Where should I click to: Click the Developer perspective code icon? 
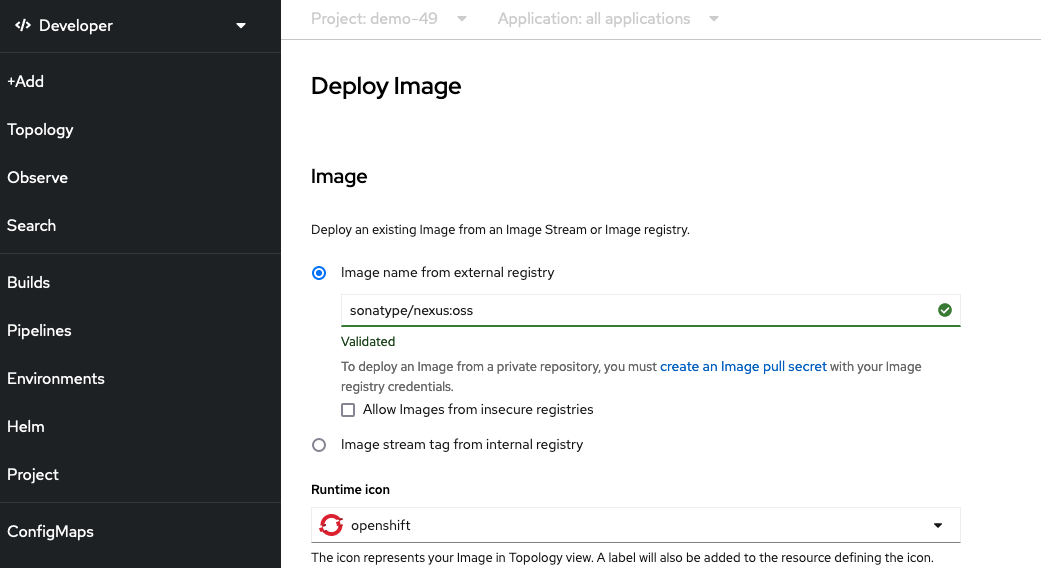click(x=23, y=25)
